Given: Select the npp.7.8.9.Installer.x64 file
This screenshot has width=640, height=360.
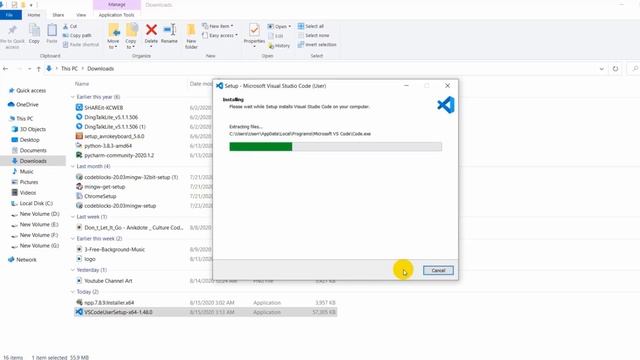Looking at the screenshot, I should tap(205, 302).
